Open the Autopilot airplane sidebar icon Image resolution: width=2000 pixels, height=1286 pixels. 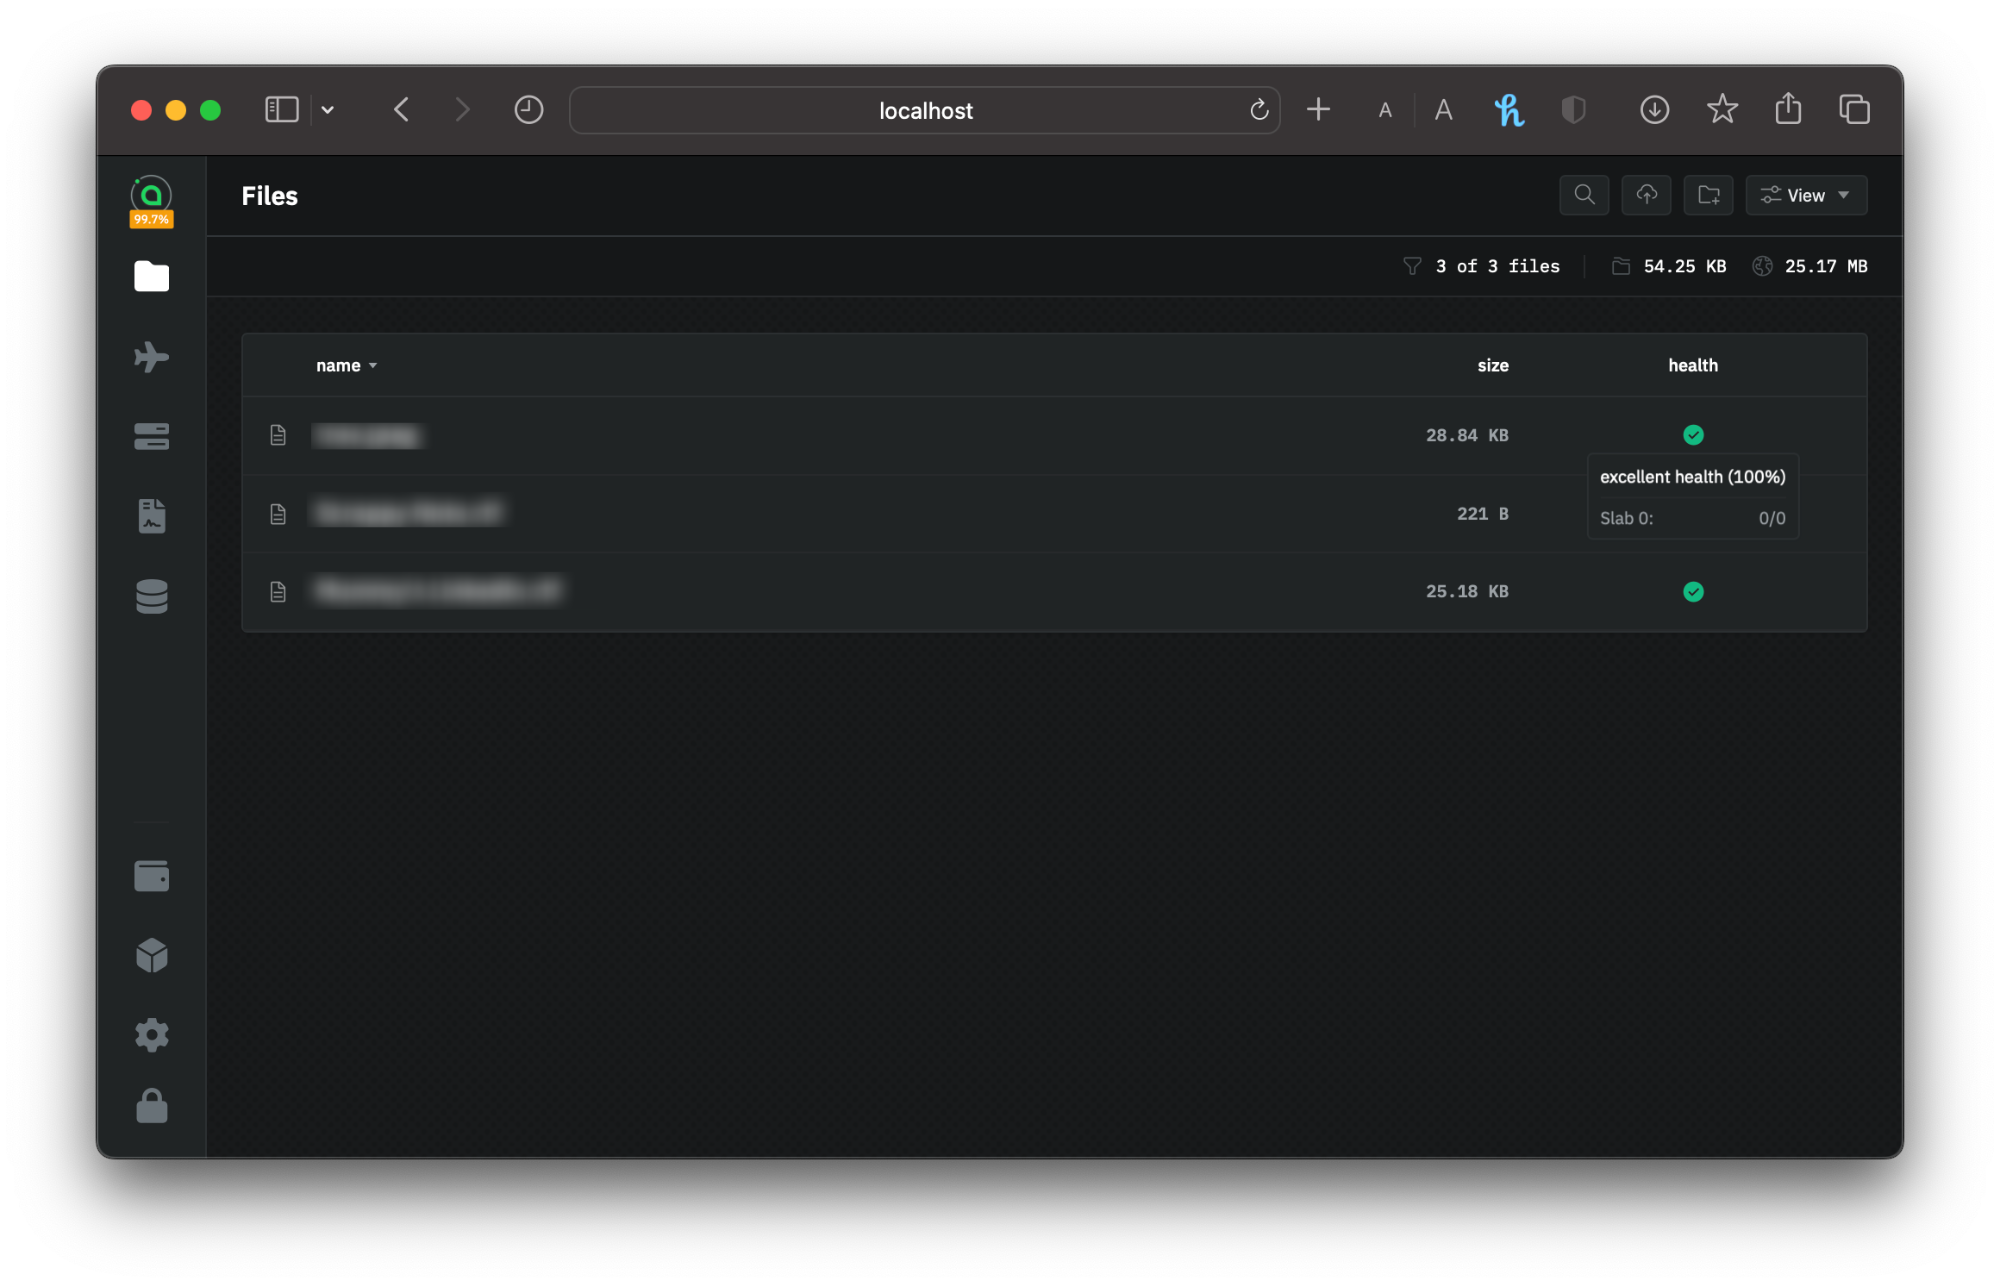(151, 357)
